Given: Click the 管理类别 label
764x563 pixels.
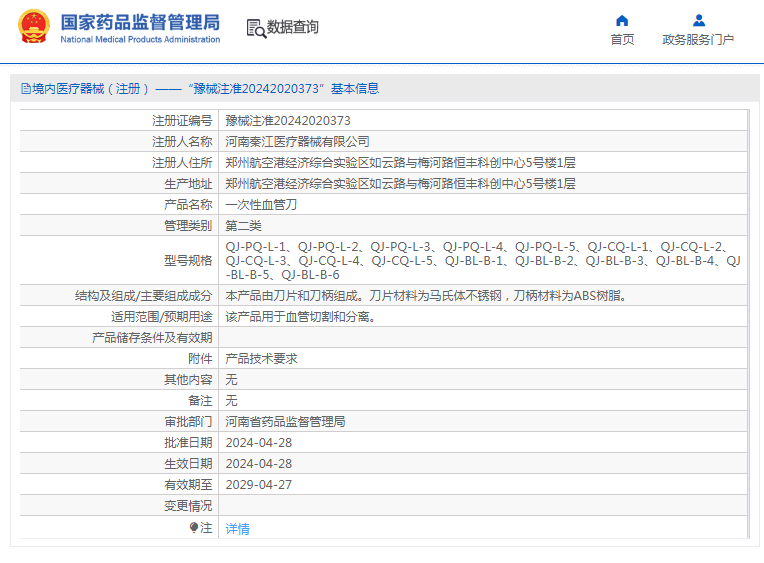Looking at the screenshot, I should coord(188,225).
